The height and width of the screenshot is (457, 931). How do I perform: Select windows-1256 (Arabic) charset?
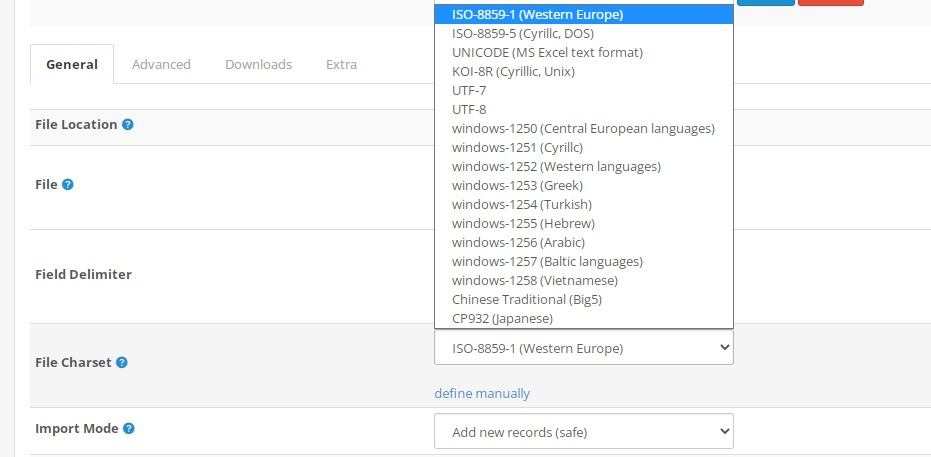click(x=518, y=242)
